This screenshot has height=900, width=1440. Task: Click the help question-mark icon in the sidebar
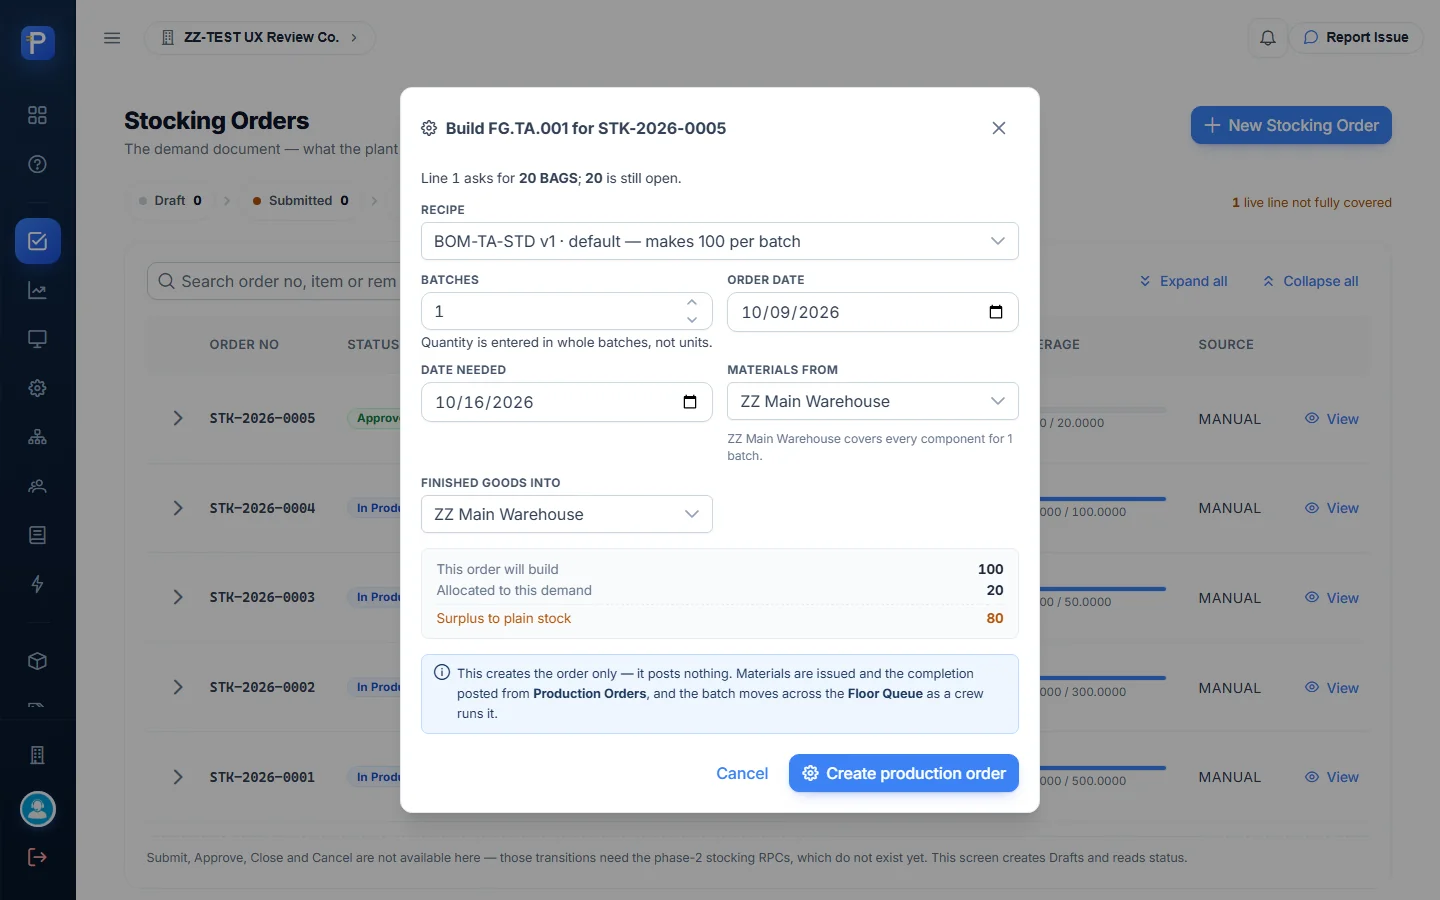click(38, 164)
